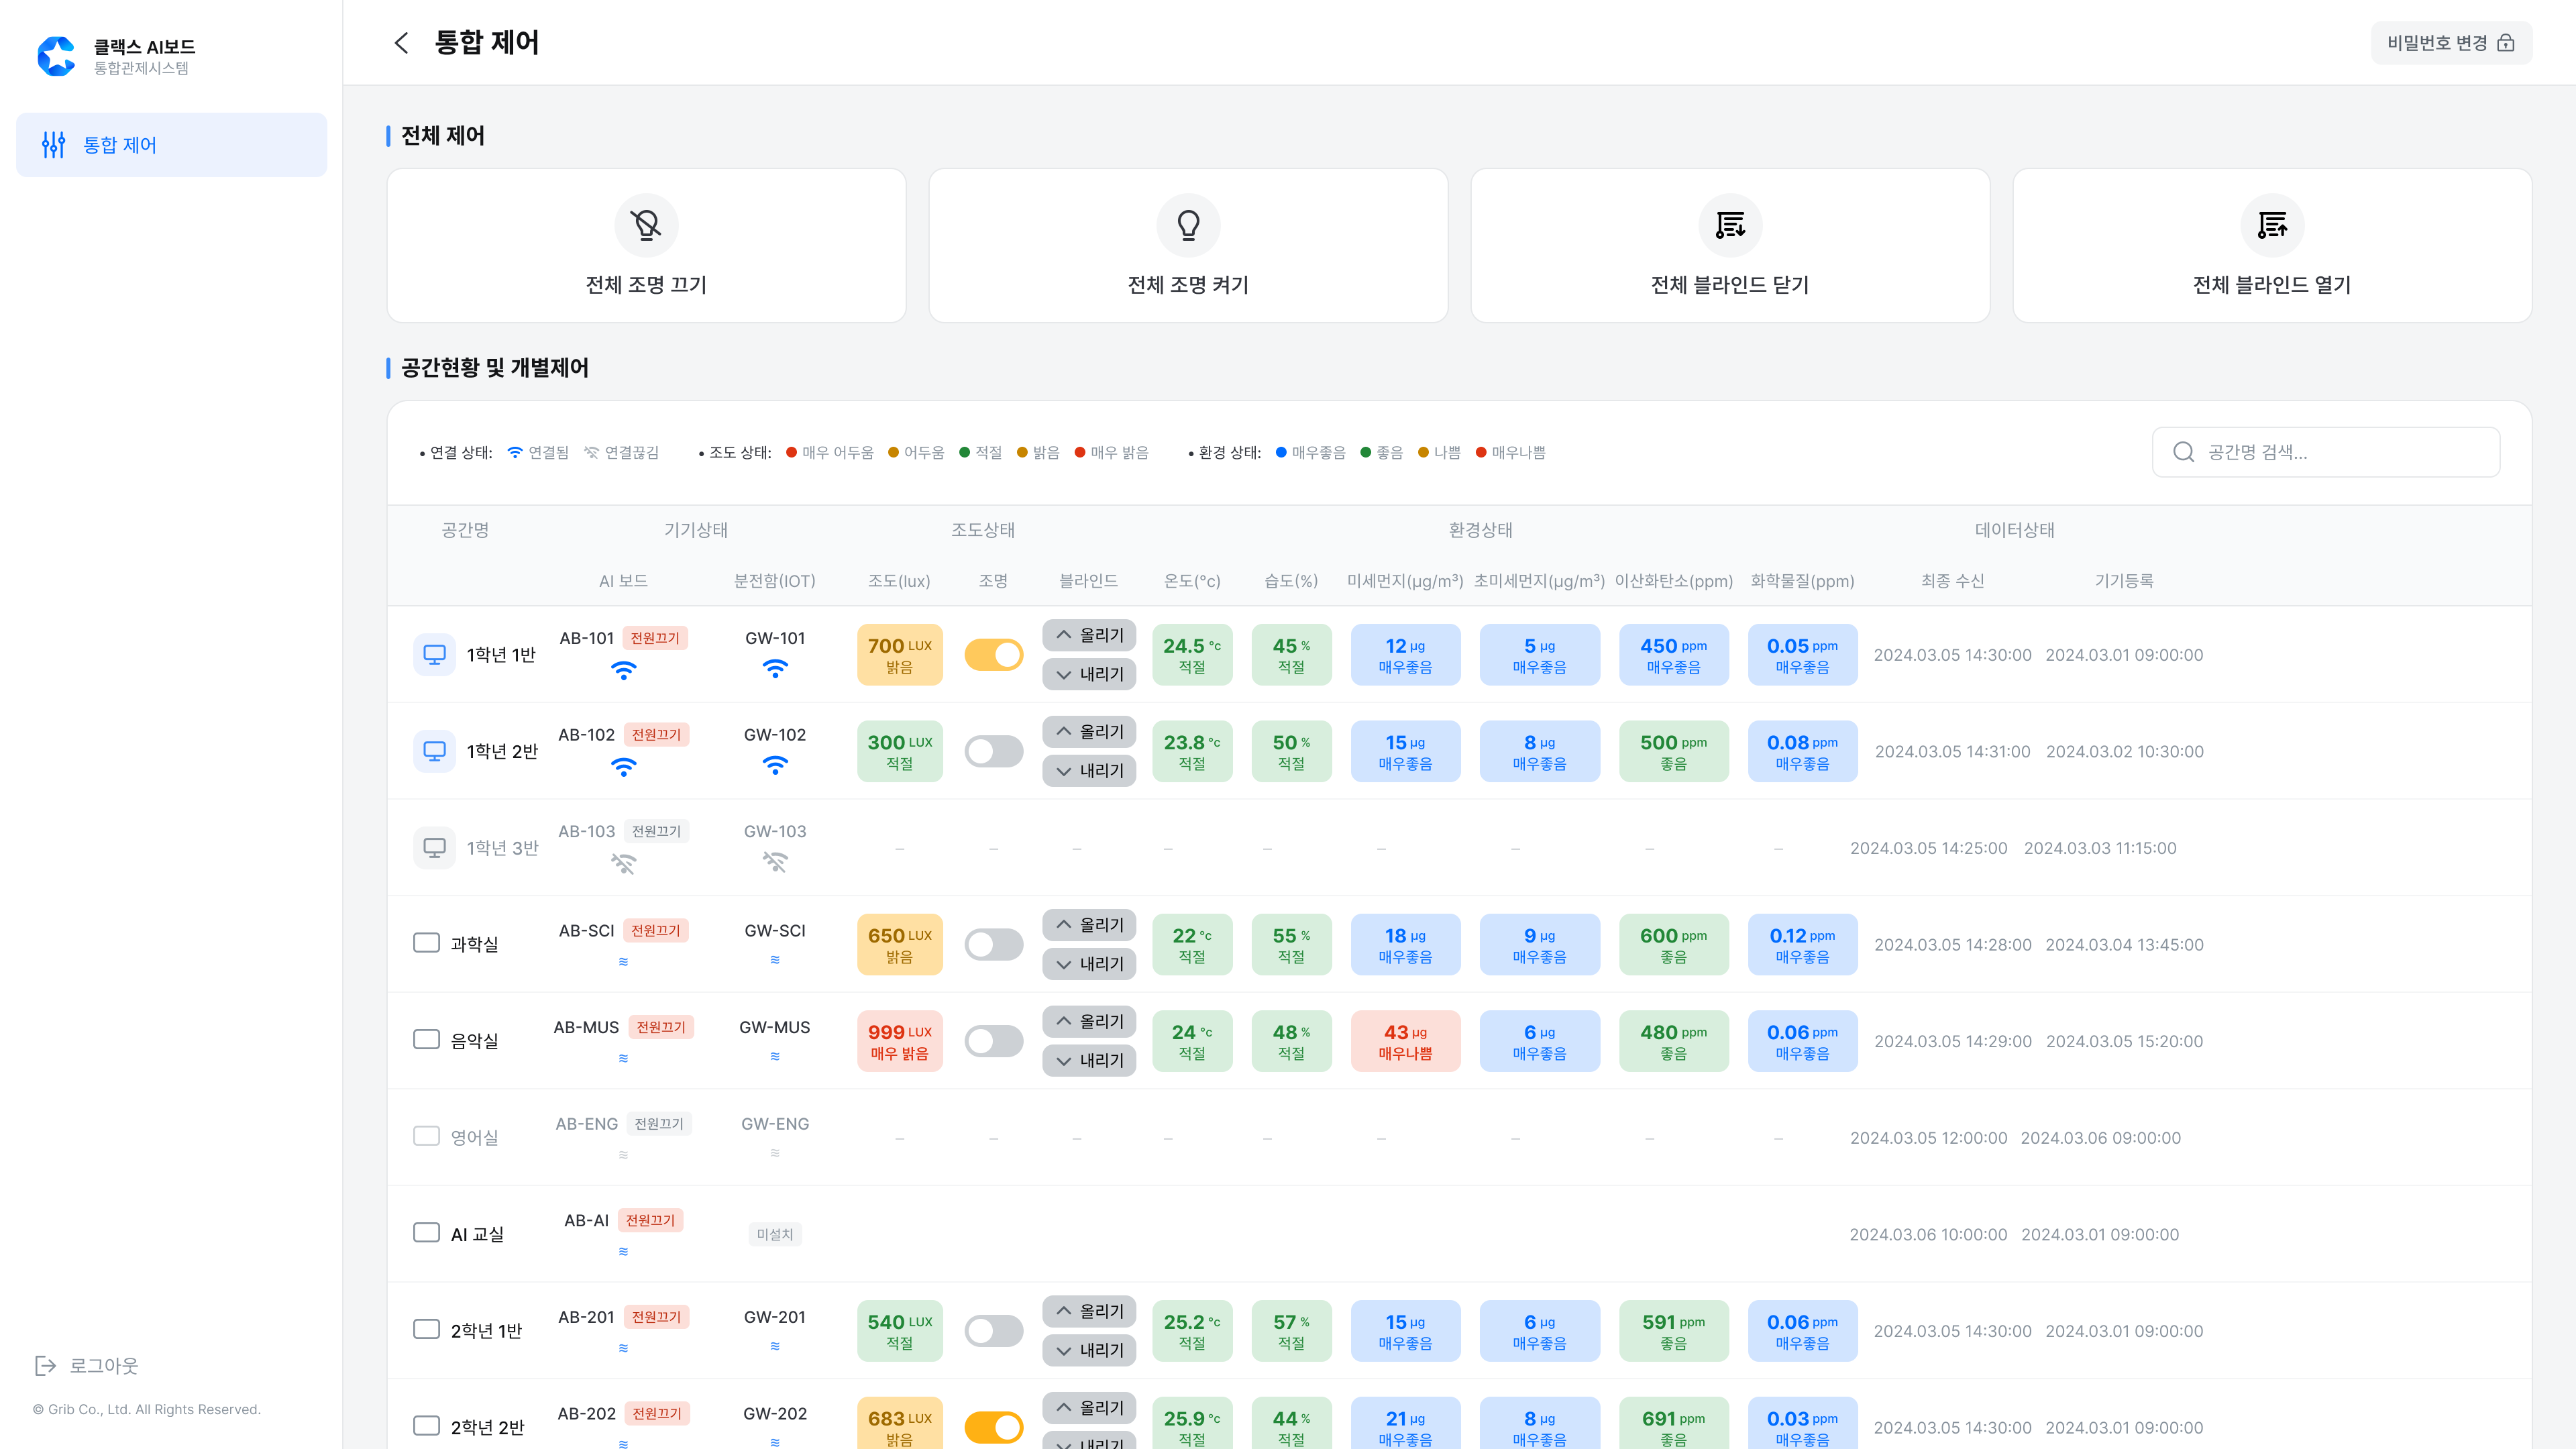The height and width of the screenshot is (1449, 2576).
Task: Lower blinds with 내리기 for 1학년 1반
Action: (1089, 674)
